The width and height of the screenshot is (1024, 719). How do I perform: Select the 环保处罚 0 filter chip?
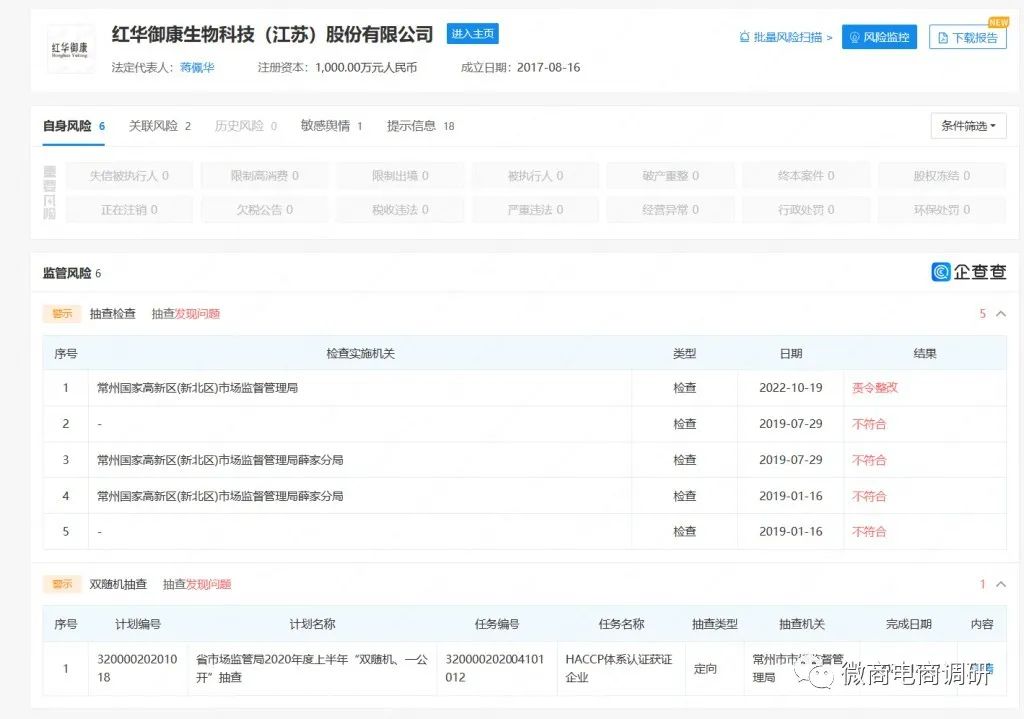click(x=942, y=210)
